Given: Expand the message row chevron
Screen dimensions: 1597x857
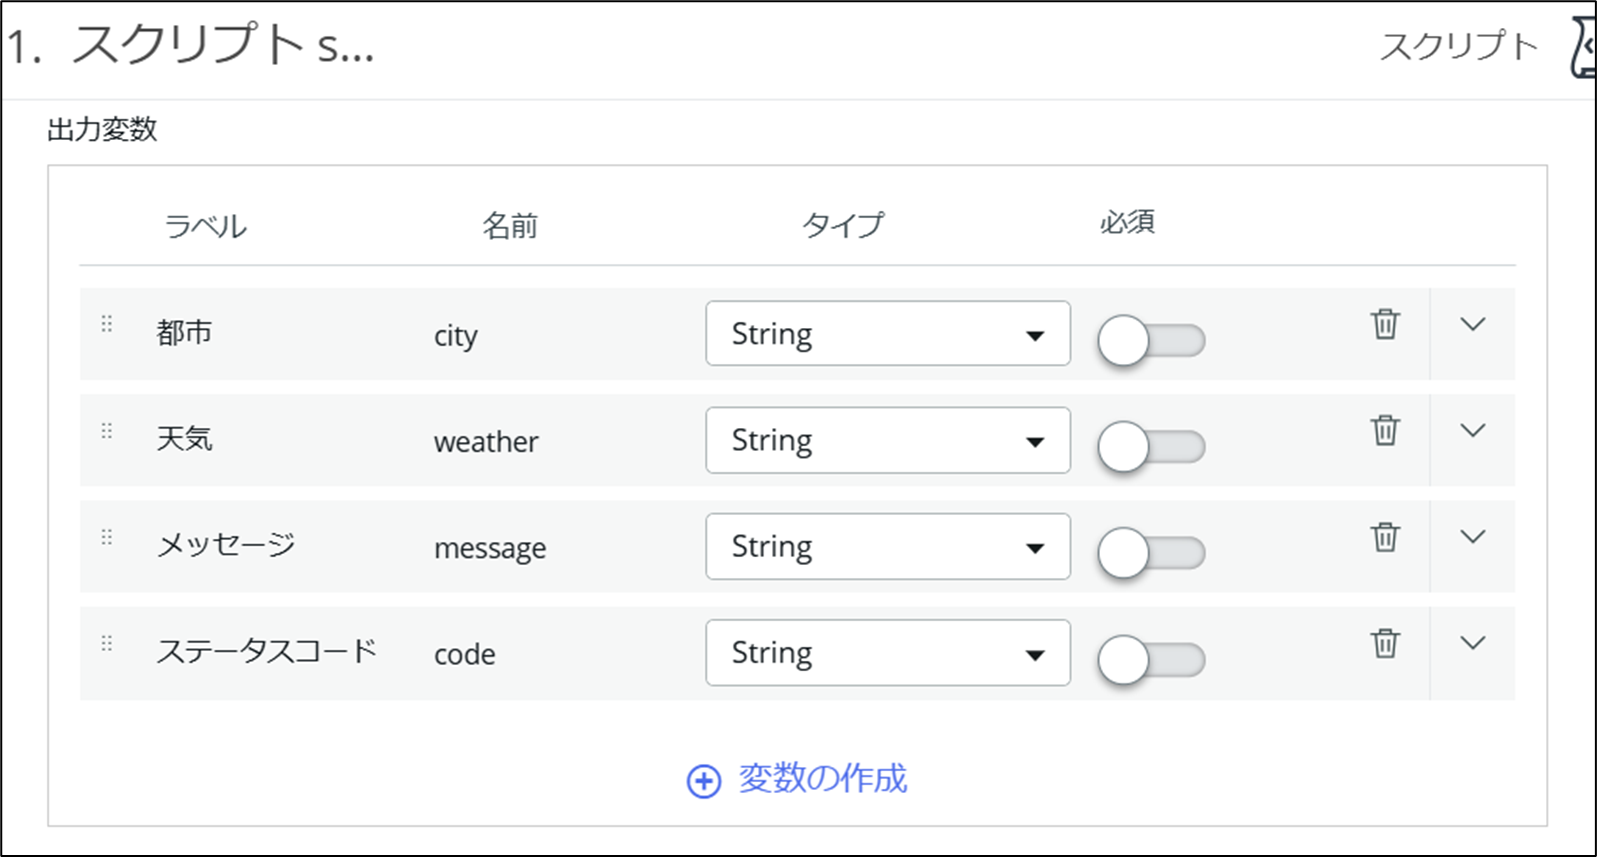Looking at the screenshot, I should pos(1473,537).
